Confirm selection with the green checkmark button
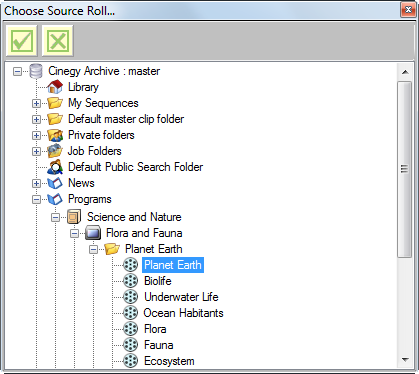 click(x=22, y=41)
